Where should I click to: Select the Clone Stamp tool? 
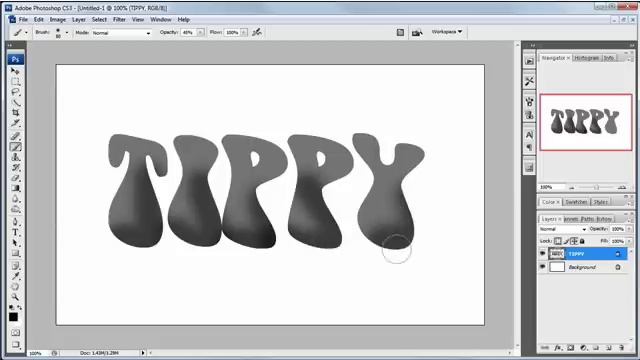[x=15, y=157]
